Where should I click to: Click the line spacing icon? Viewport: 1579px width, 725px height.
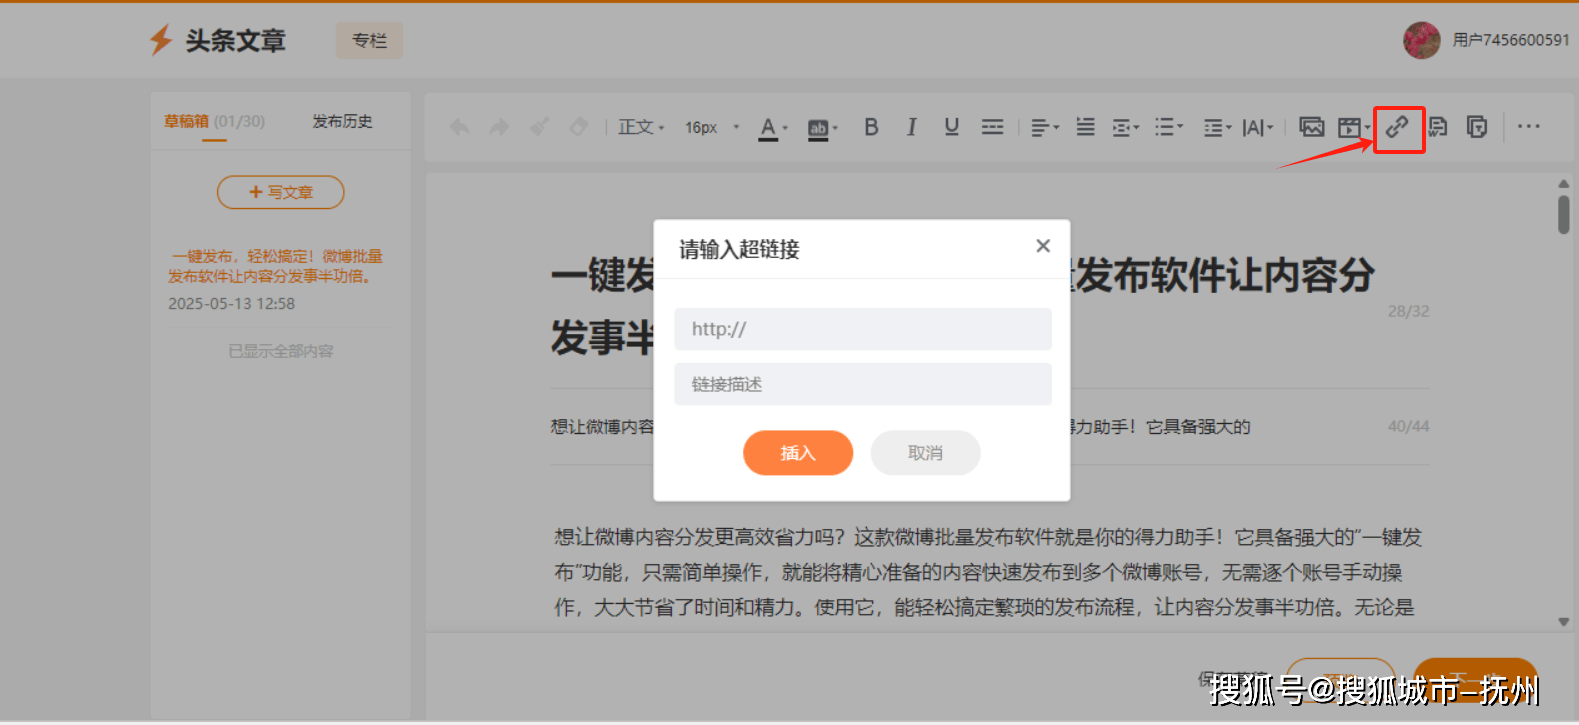pyautogui.click(x=1085, y=127)
